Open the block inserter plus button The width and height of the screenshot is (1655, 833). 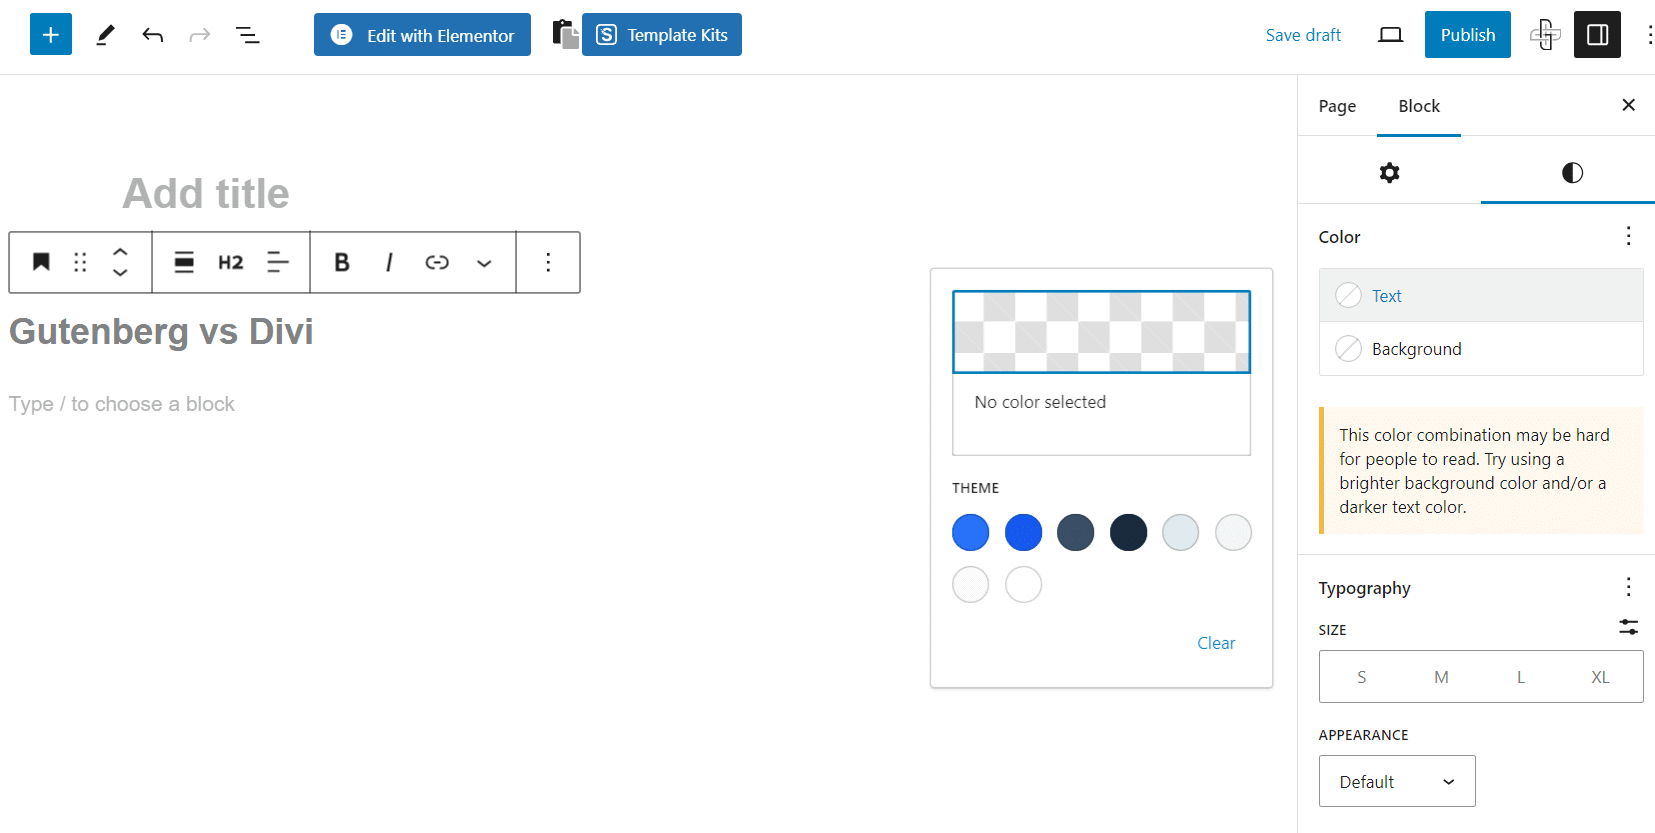click(x=51, y=35)
